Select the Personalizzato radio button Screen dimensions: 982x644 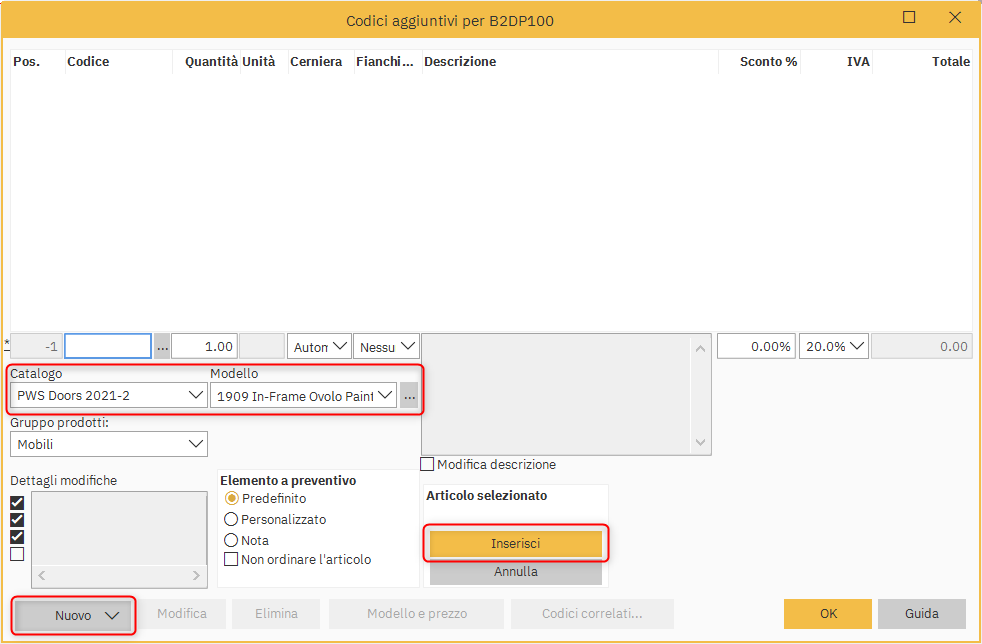click(231, 520)
